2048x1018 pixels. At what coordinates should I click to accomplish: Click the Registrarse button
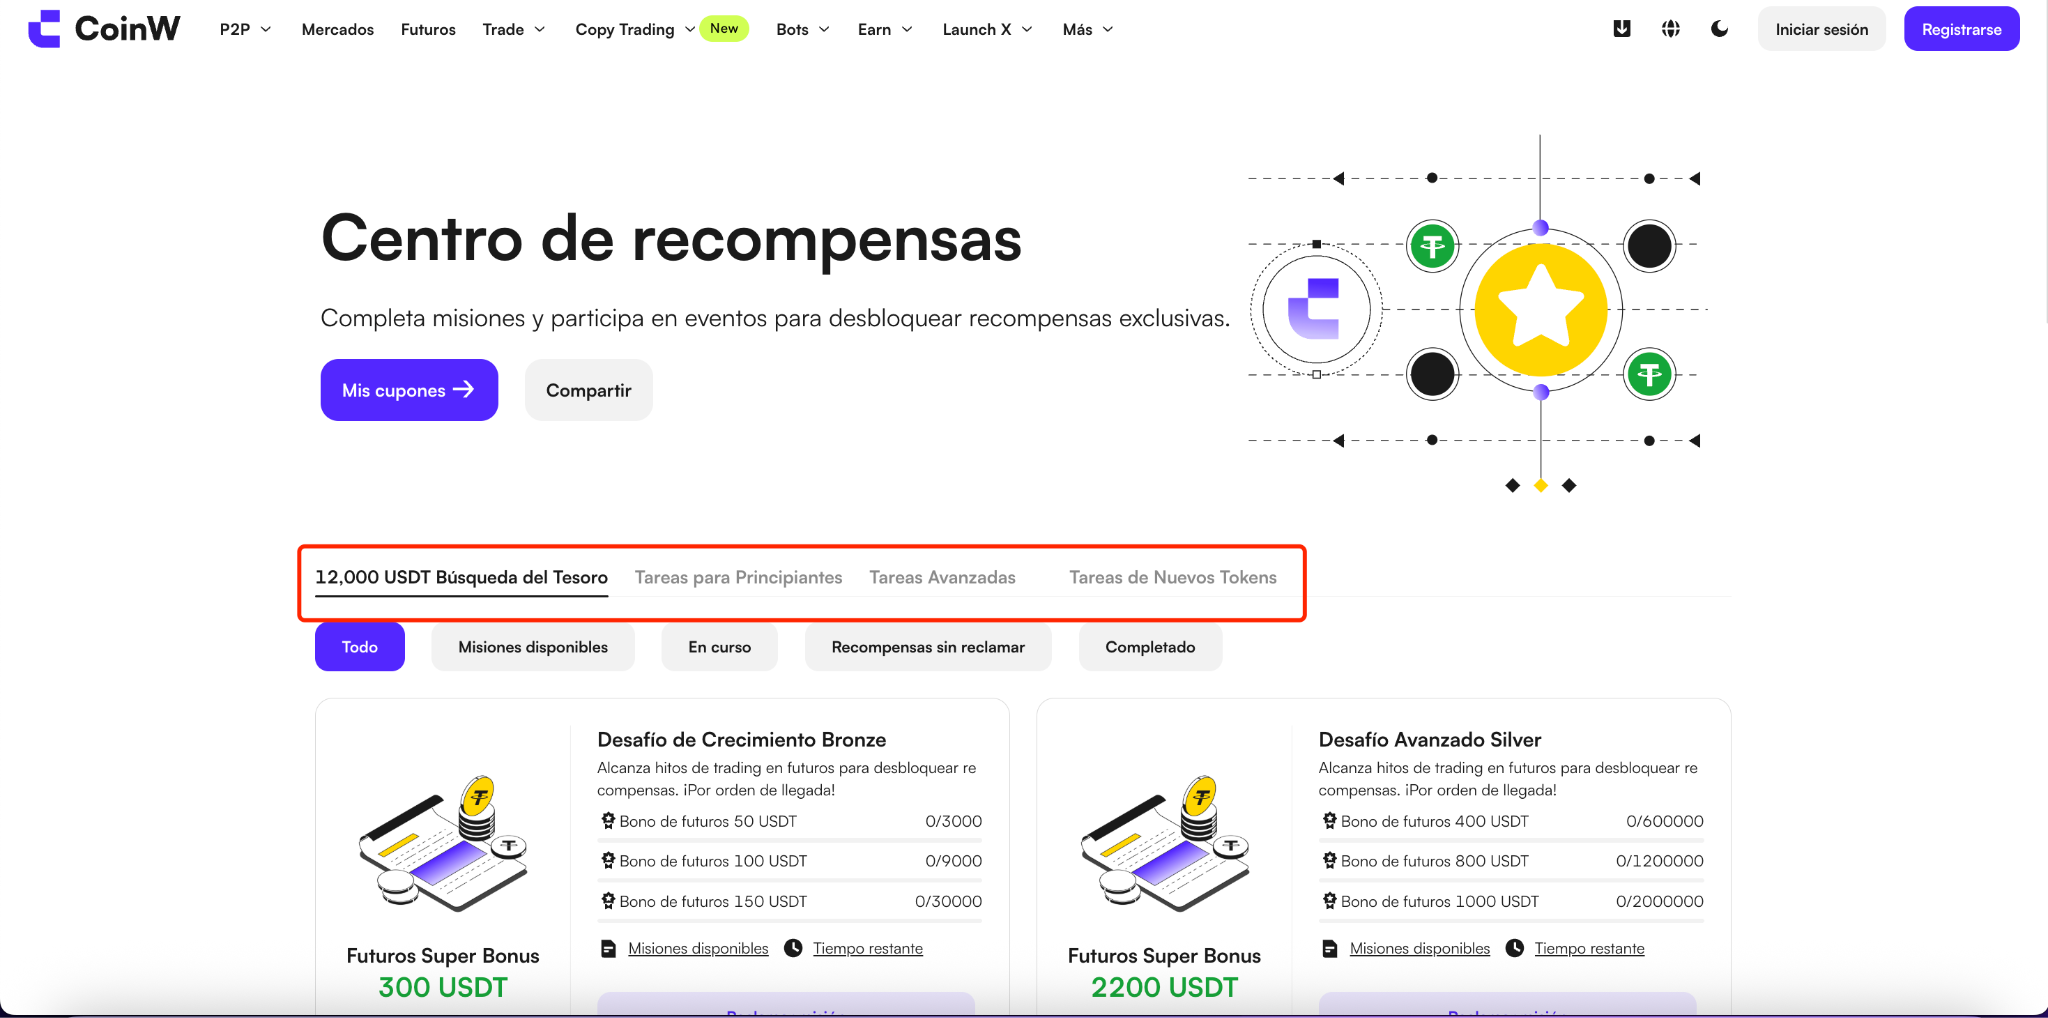click(x=1962, y=29)
